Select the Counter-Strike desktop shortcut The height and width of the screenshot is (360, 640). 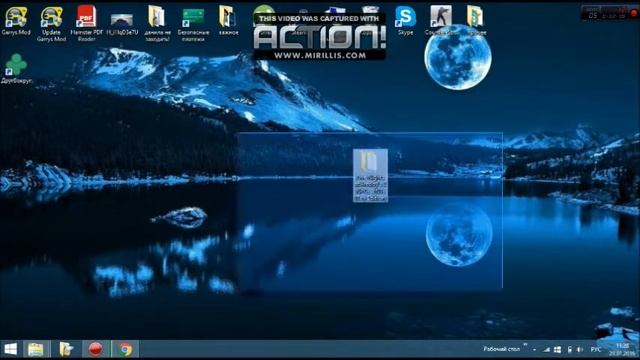click(440, 20)
